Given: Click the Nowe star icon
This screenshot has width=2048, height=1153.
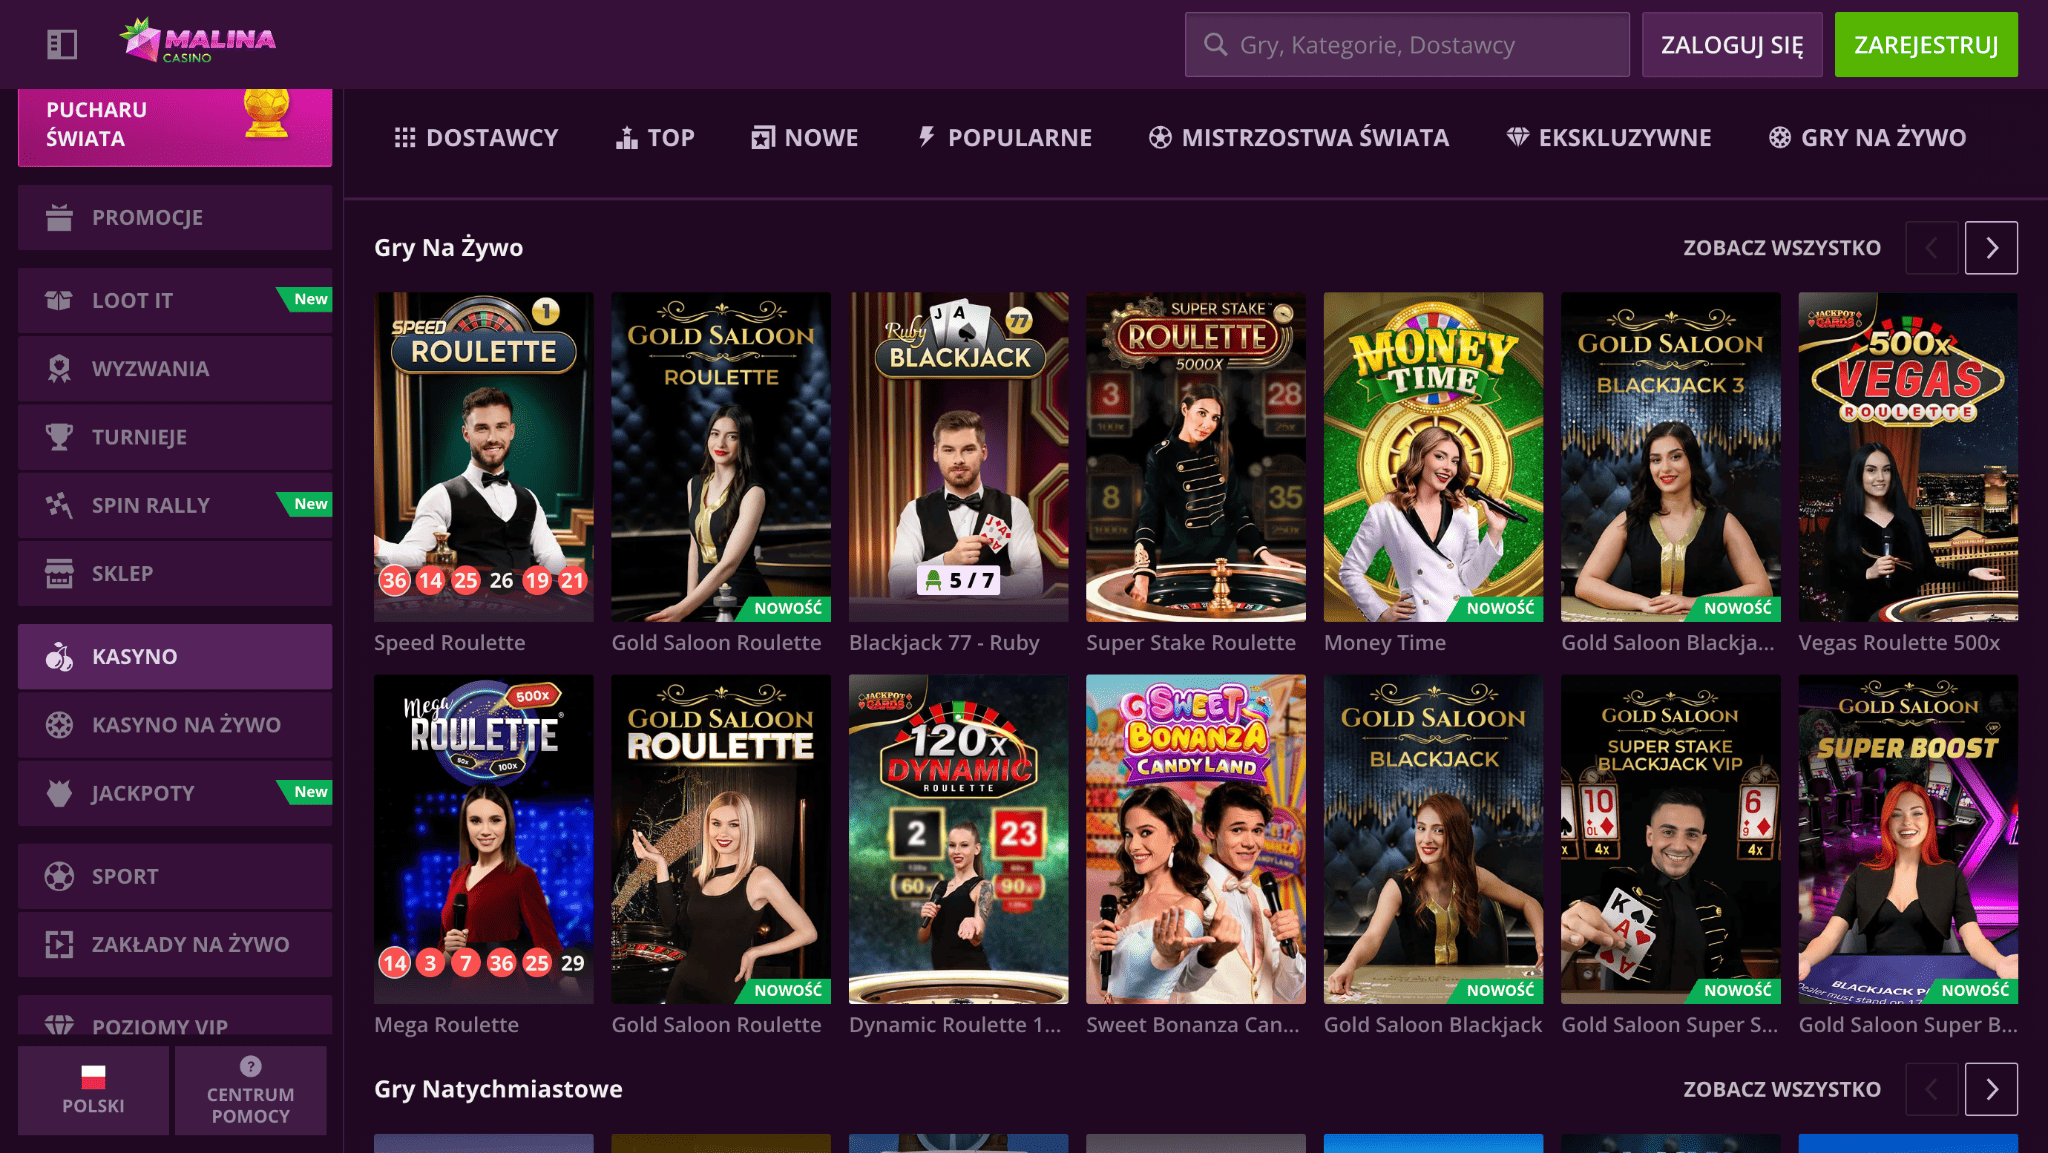Looking at the screenshot, I should point(763,138).
